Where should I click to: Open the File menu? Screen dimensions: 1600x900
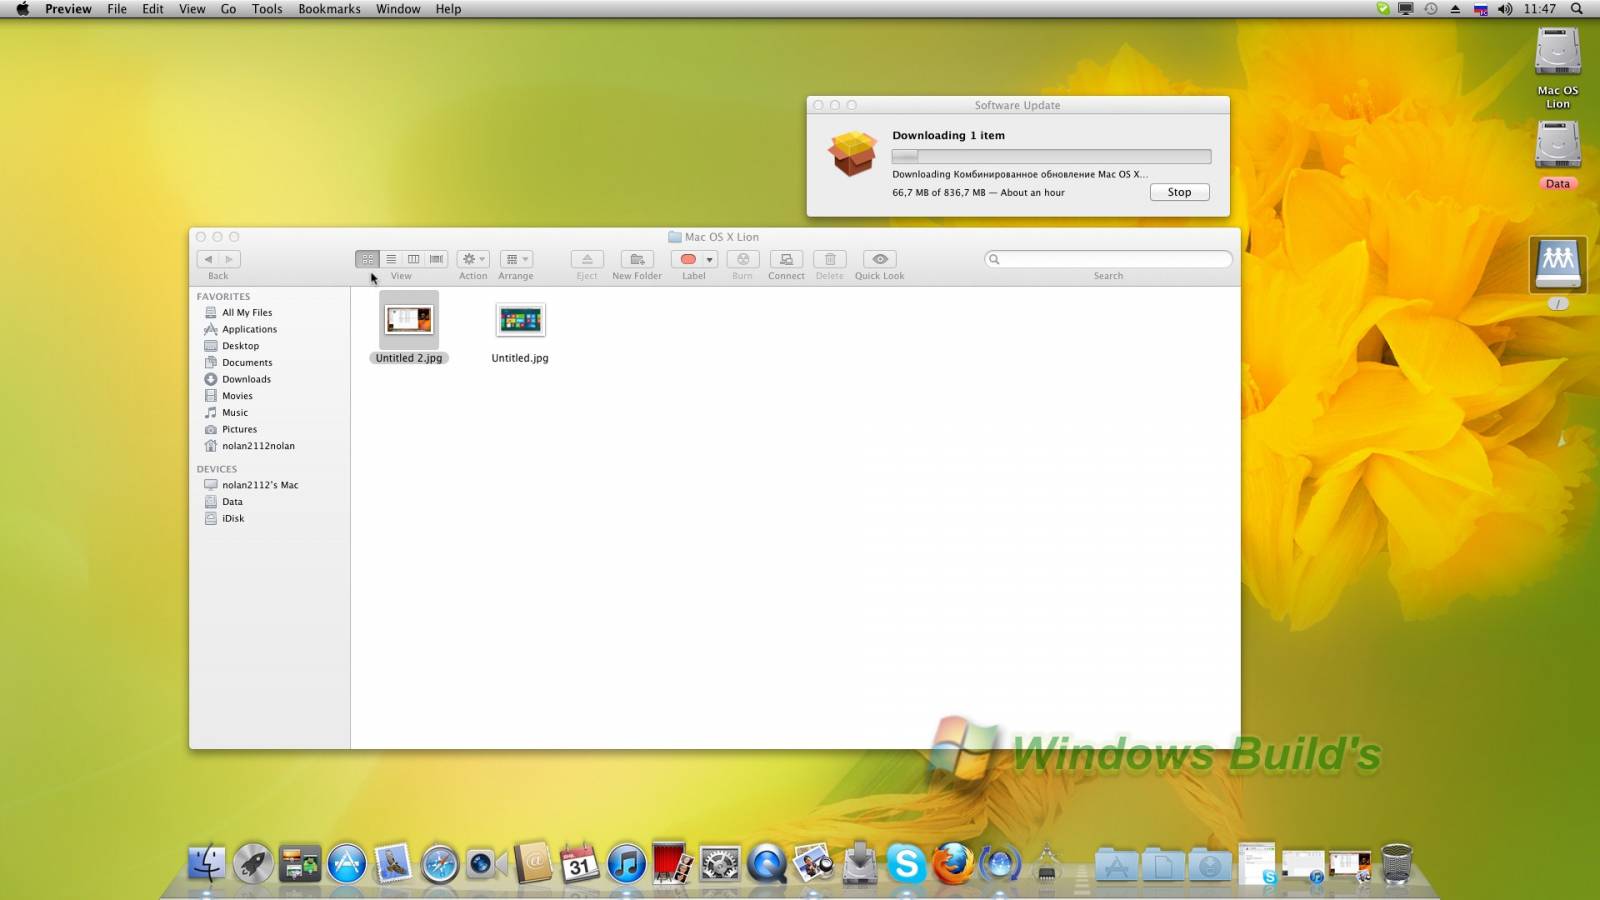[117, 9]
